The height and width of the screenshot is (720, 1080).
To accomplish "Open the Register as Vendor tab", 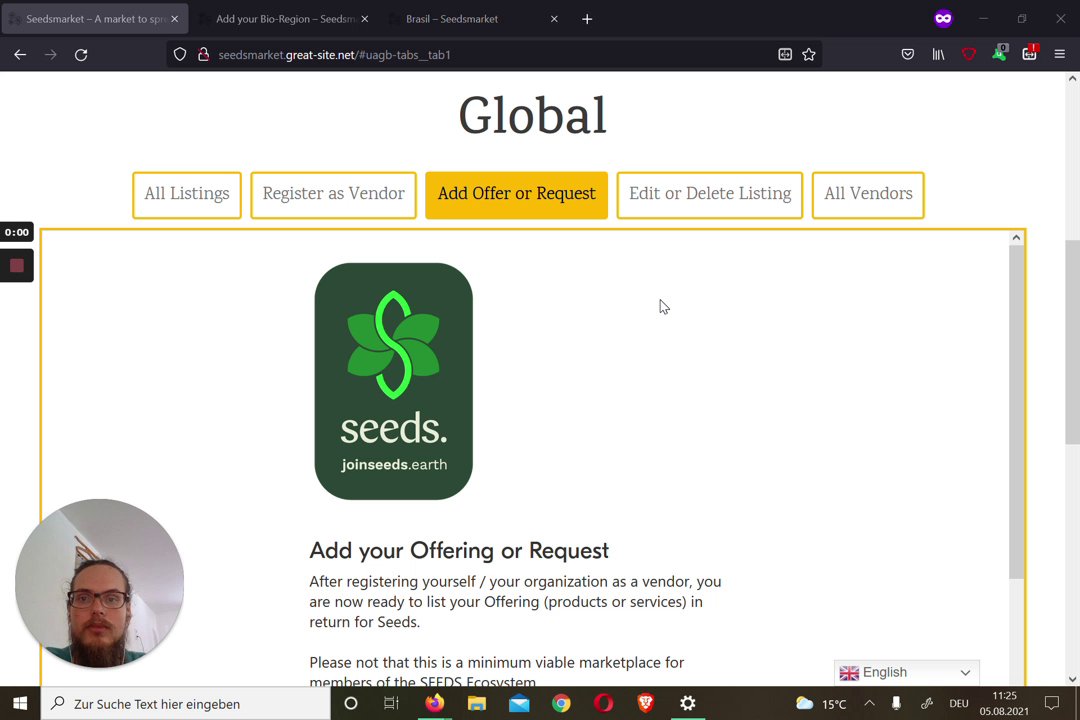I will coord(333,195).
